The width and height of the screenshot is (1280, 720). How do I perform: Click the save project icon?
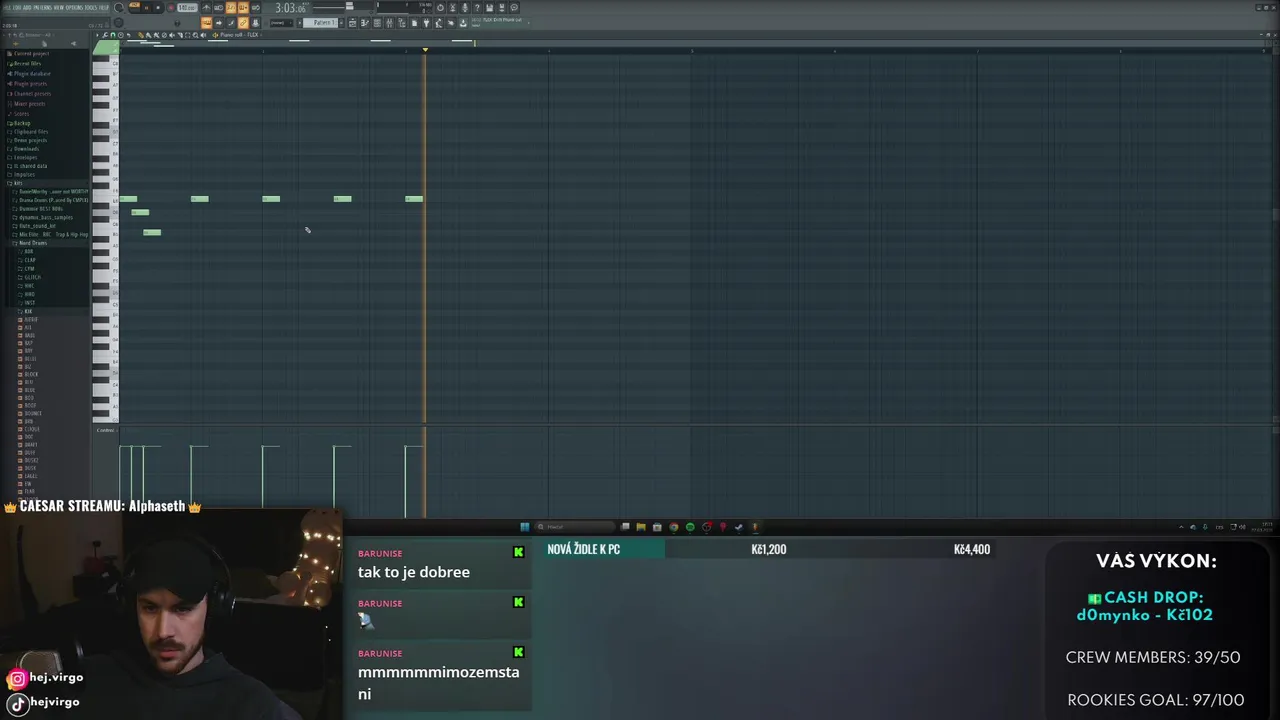tap(489, 8)
